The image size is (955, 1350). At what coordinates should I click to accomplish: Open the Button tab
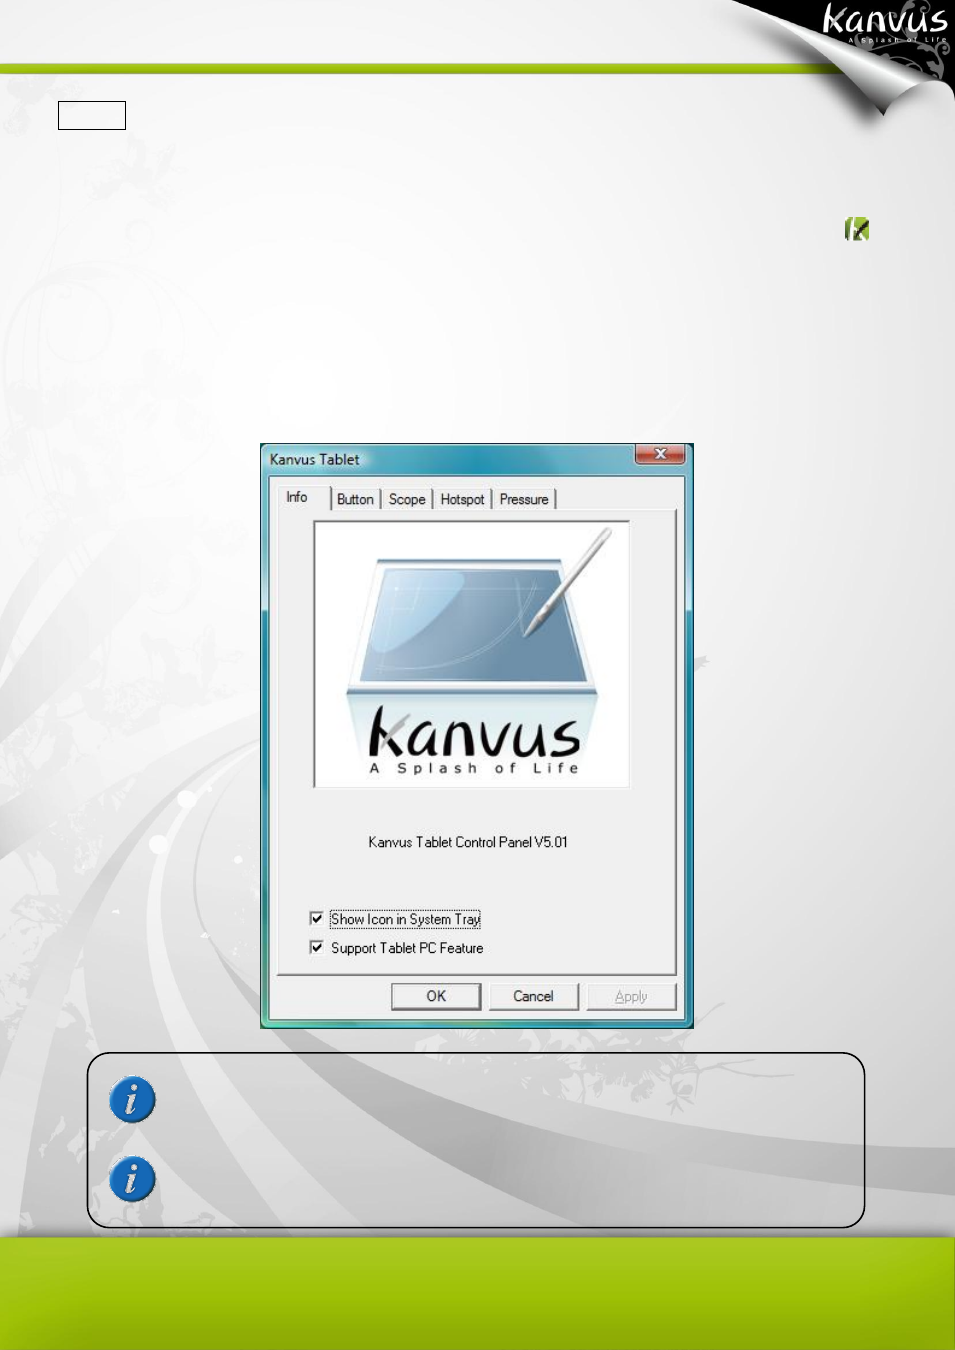[x=355, y=499]
